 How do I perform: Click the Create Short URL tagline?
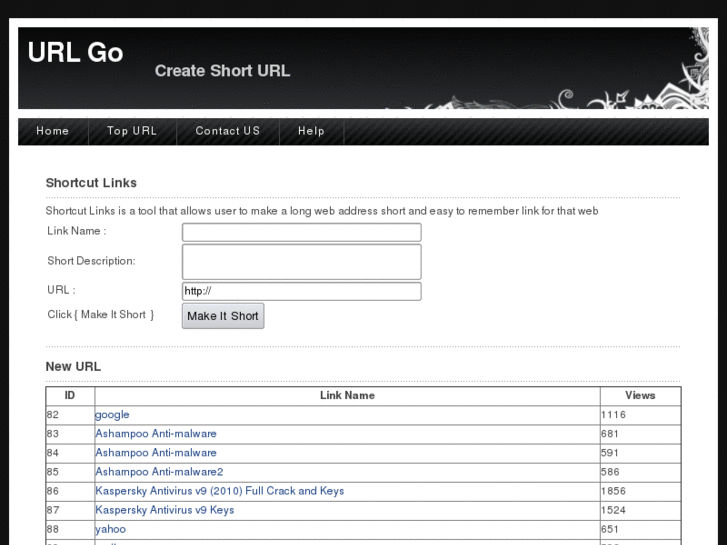point(223,71)
